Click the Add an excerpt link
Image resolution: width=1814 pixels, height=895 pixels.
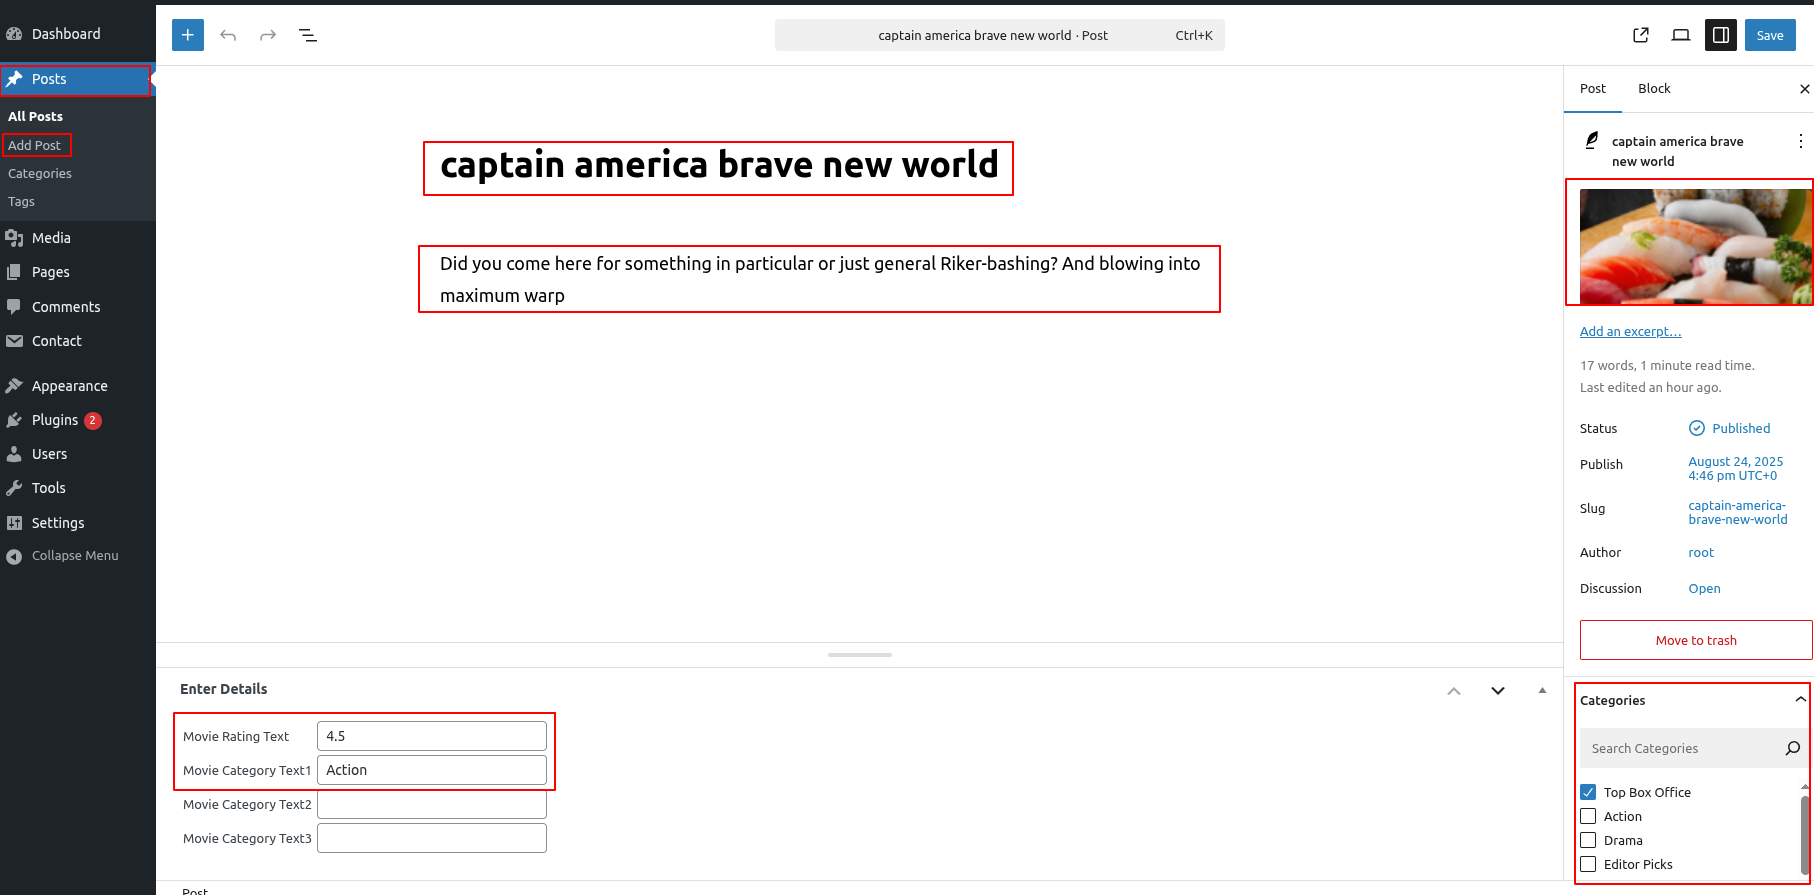click(1631, 332)
